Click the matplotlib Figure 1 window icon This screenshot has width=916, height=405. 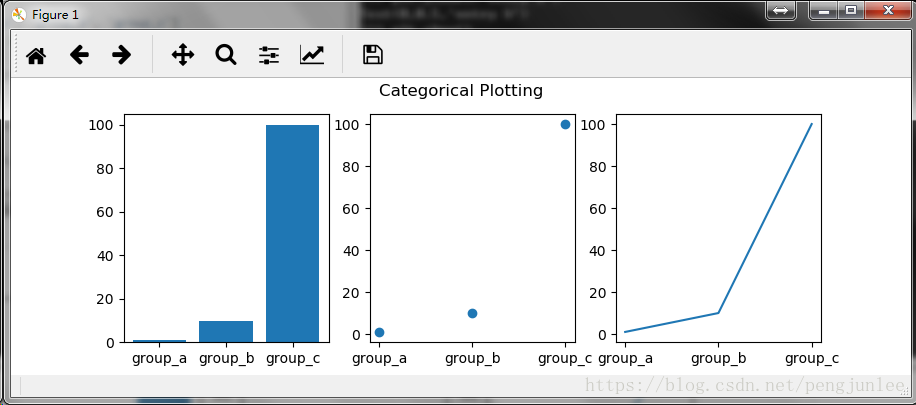pos(19,15)
